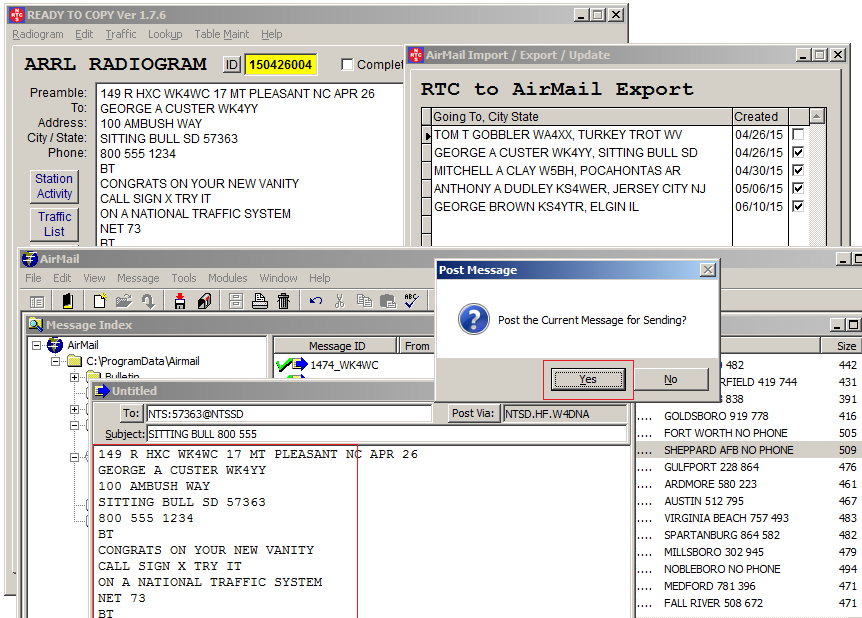862x618 pixels.
Task: Click Yes in the Post Message dialog
Action: click(x=588, y=379)
